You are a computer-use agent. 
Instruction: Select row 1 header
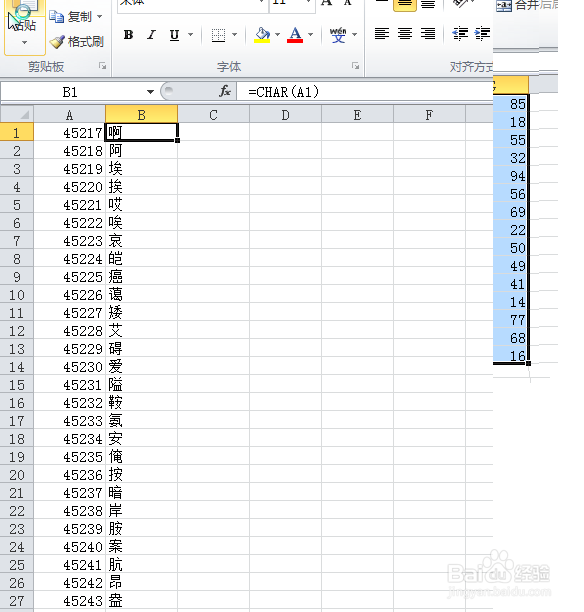tap(16, 133)
